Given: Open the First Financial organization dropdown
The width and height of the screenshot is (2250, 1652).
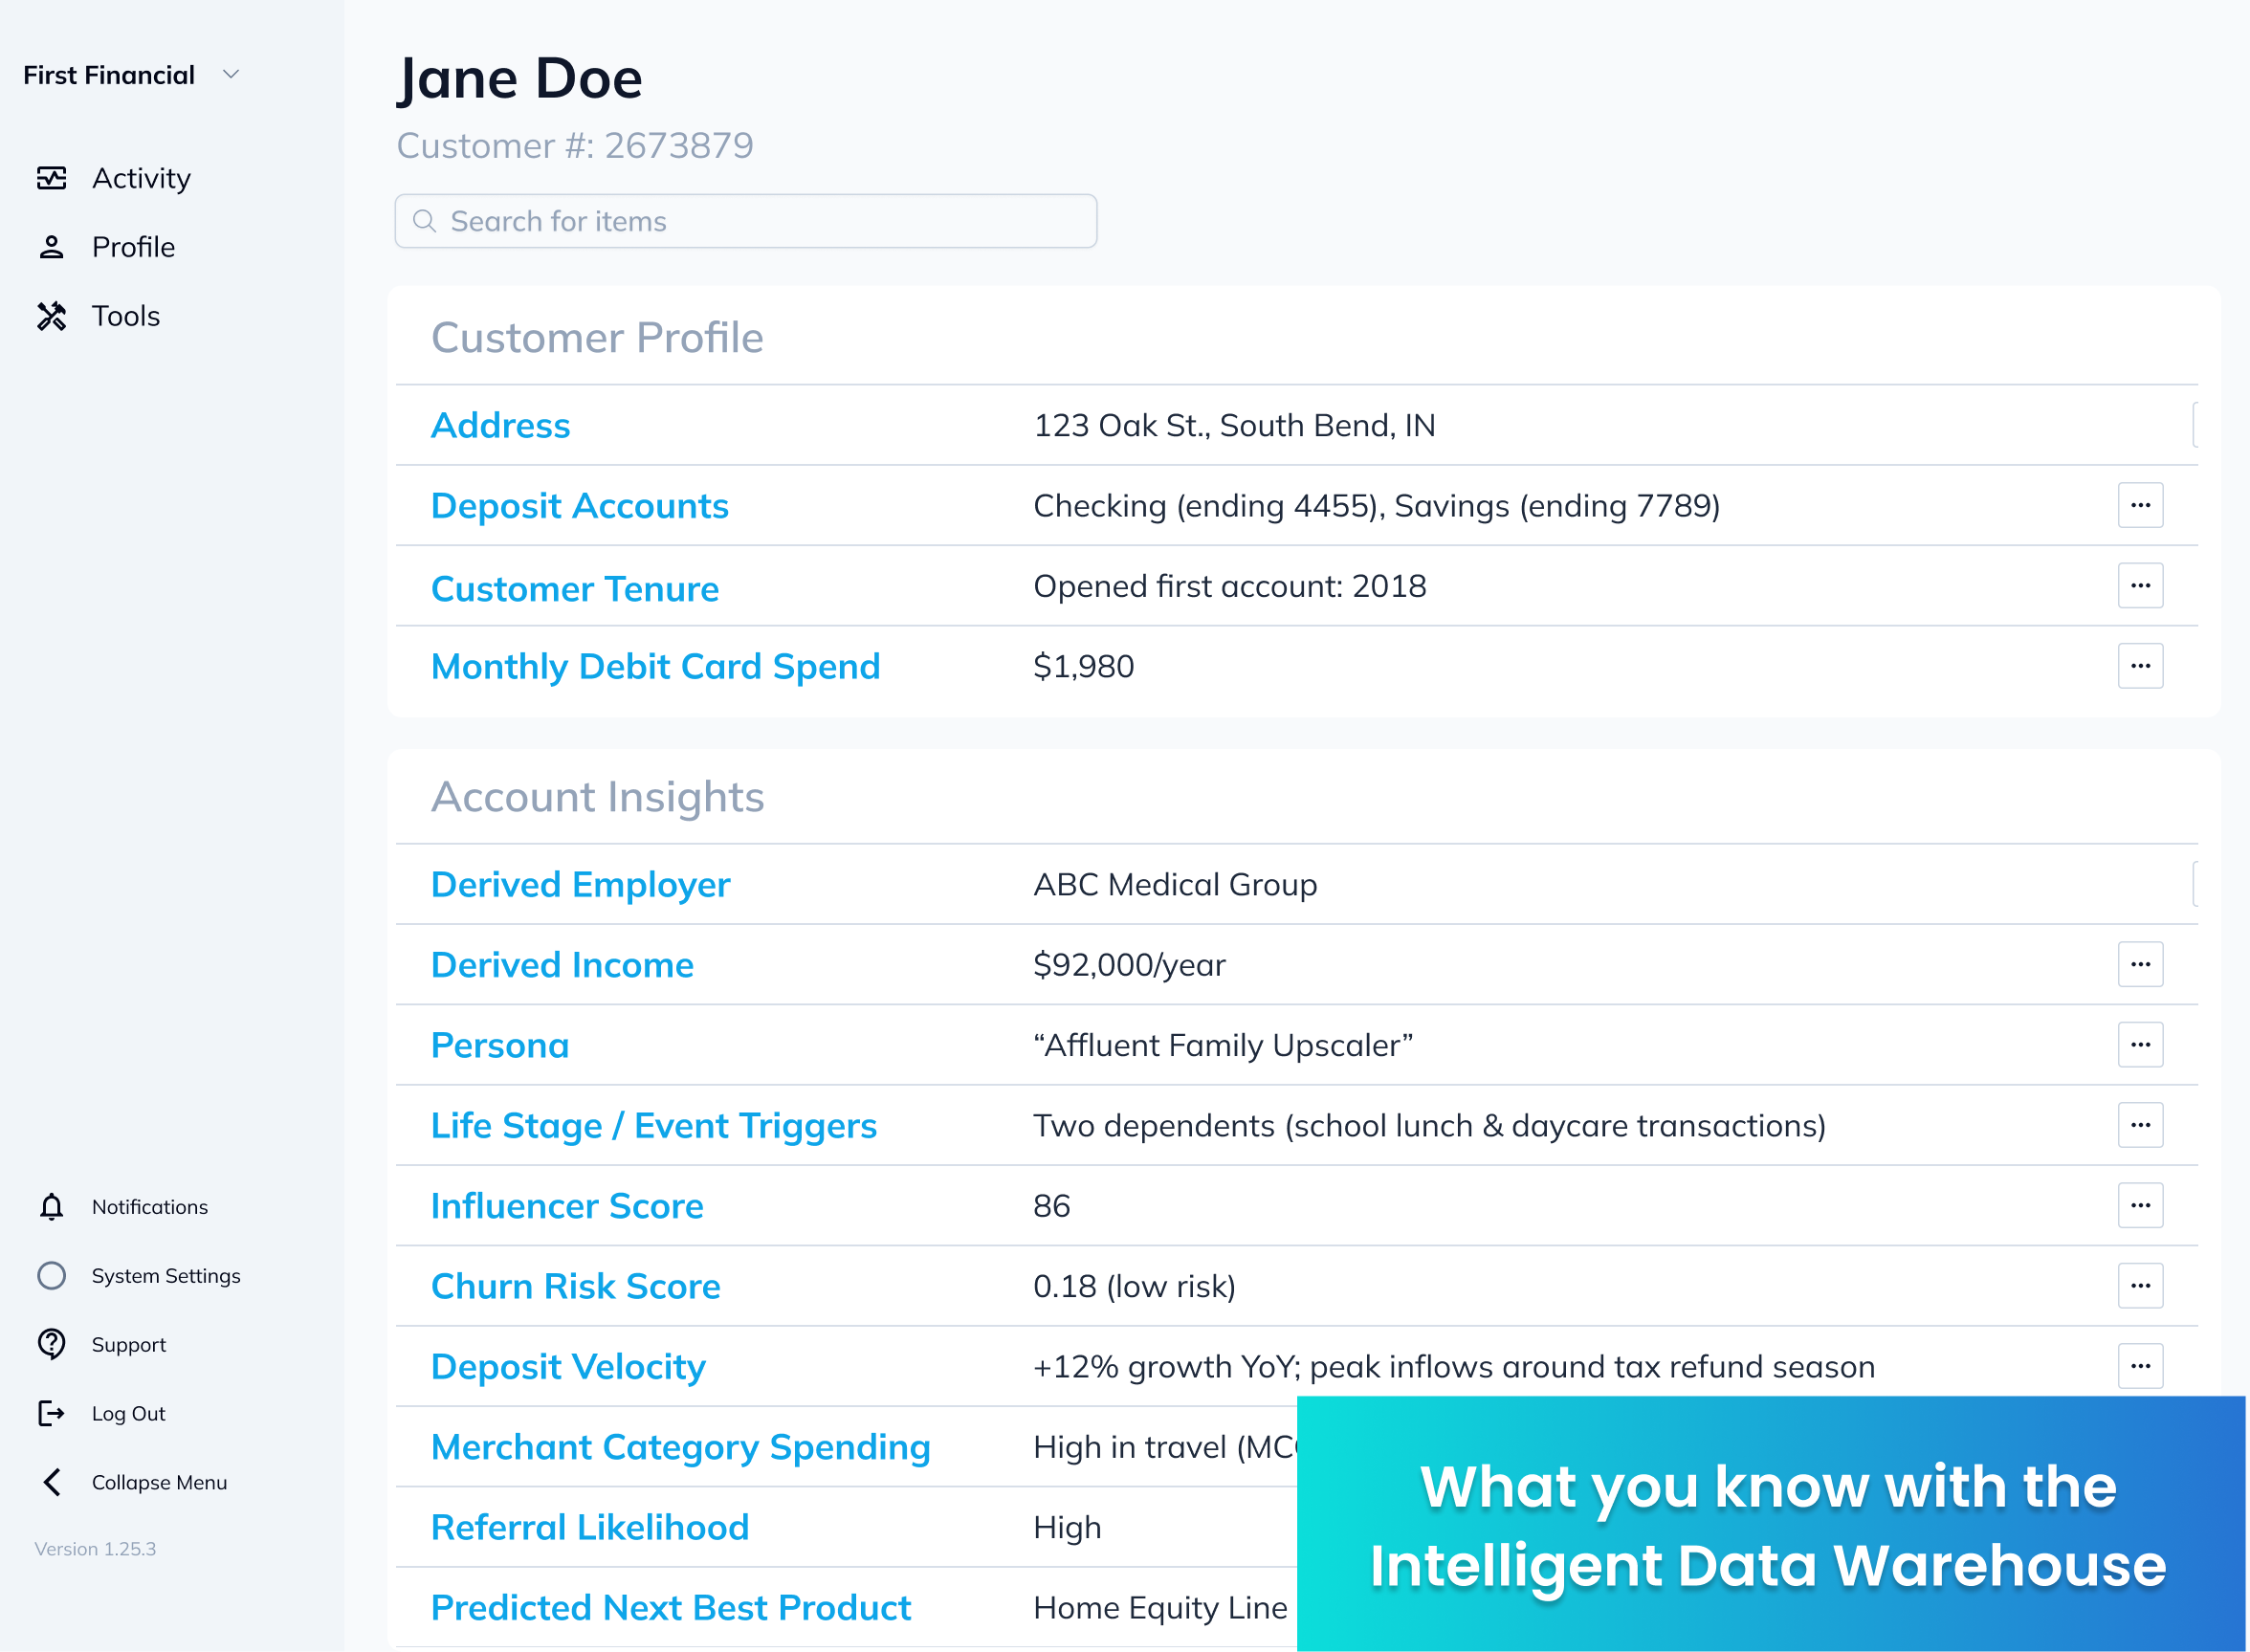Looking at the screenshot, I should coord(231,75).
